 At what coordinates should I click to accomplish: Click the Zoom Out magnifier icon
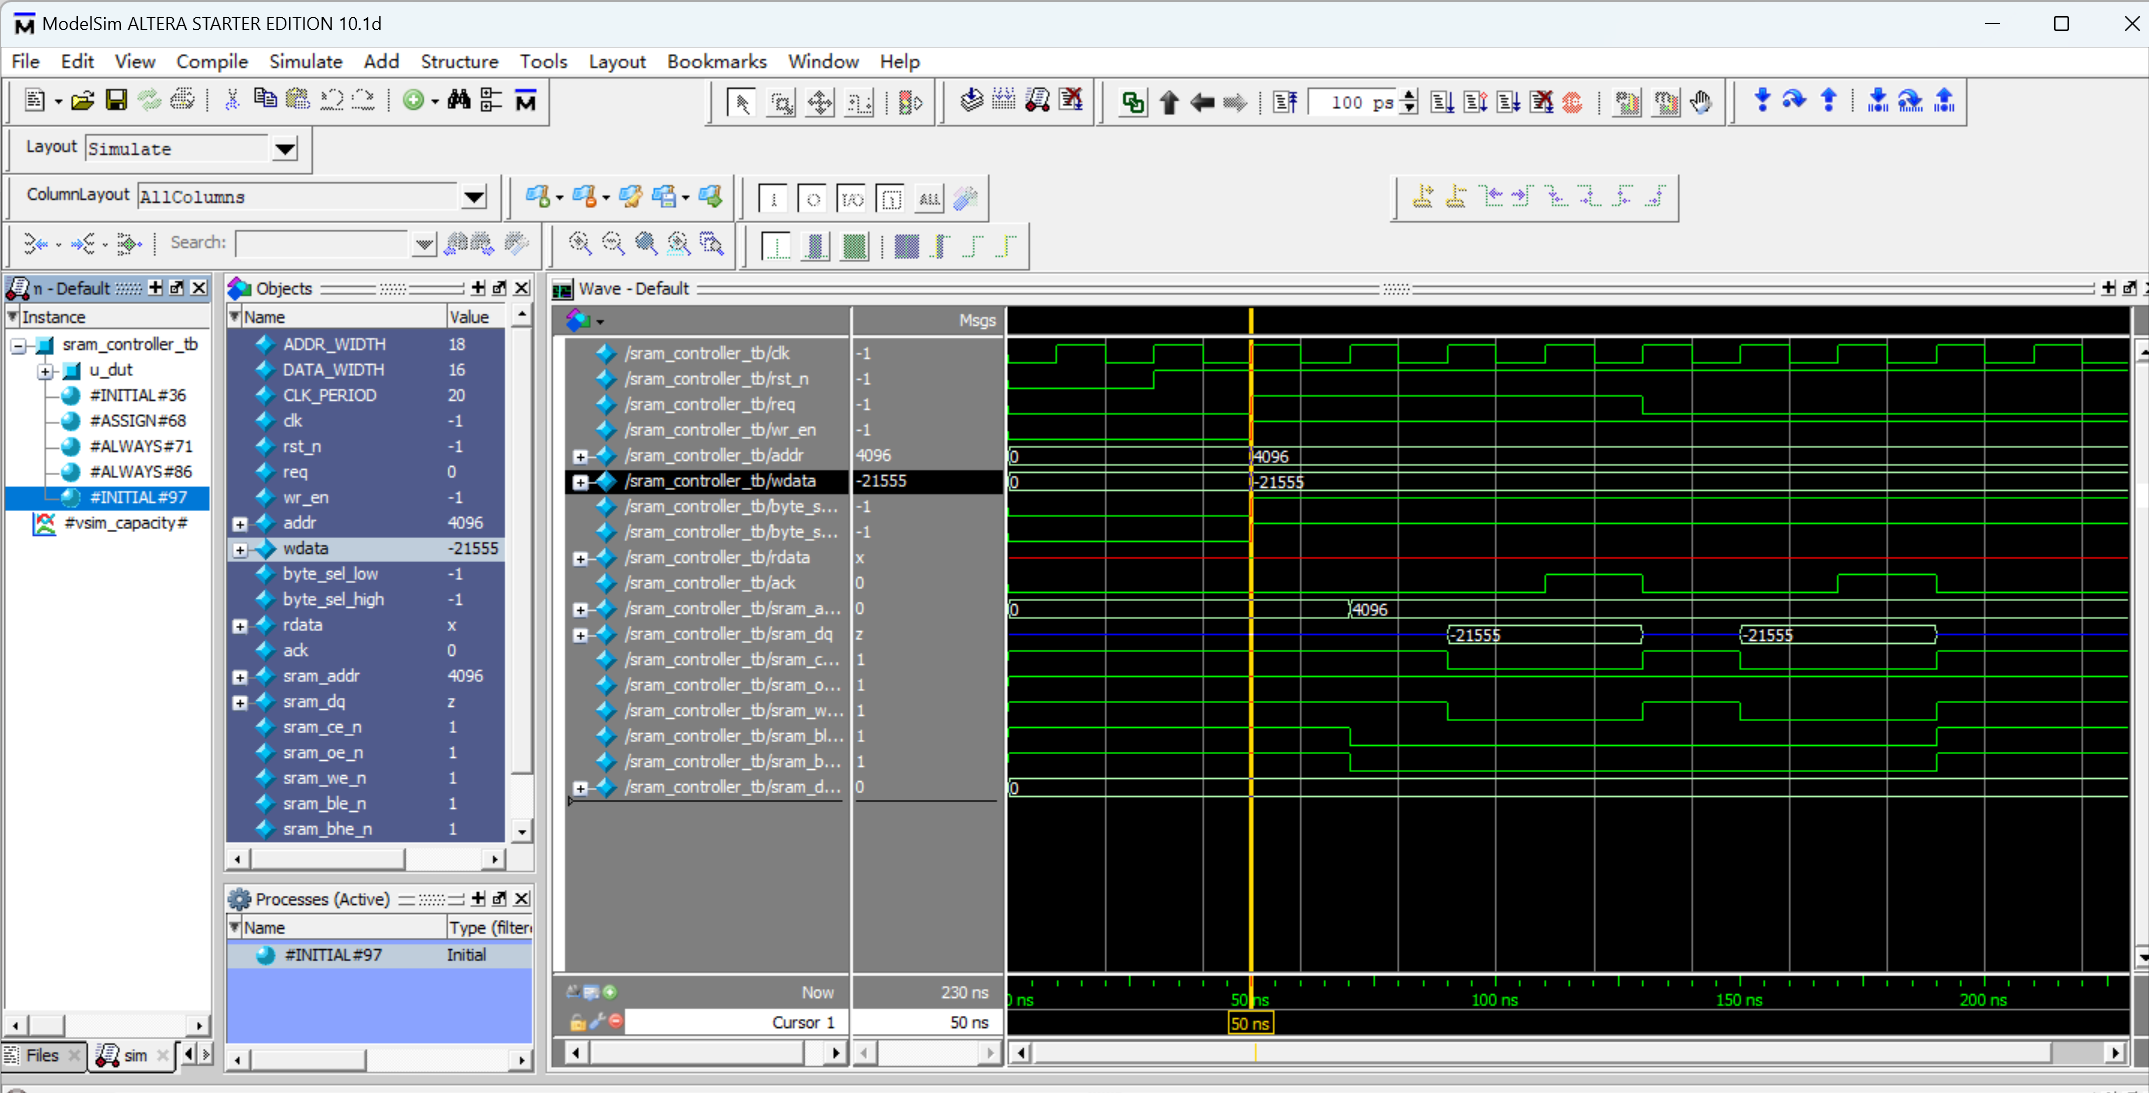tap(612, 244)
